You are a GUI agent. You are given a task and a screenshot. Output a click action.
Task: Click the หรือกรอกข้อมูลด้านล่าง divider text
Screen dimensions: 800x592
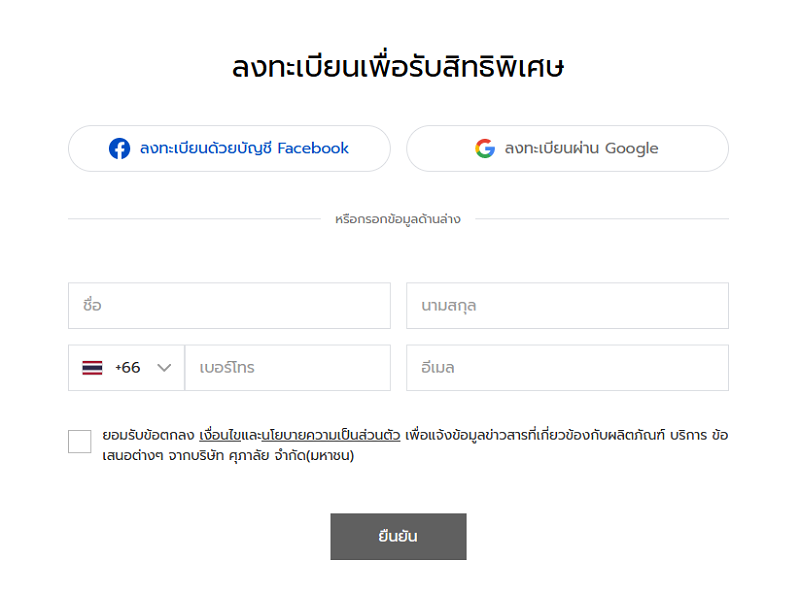point(398,219)
